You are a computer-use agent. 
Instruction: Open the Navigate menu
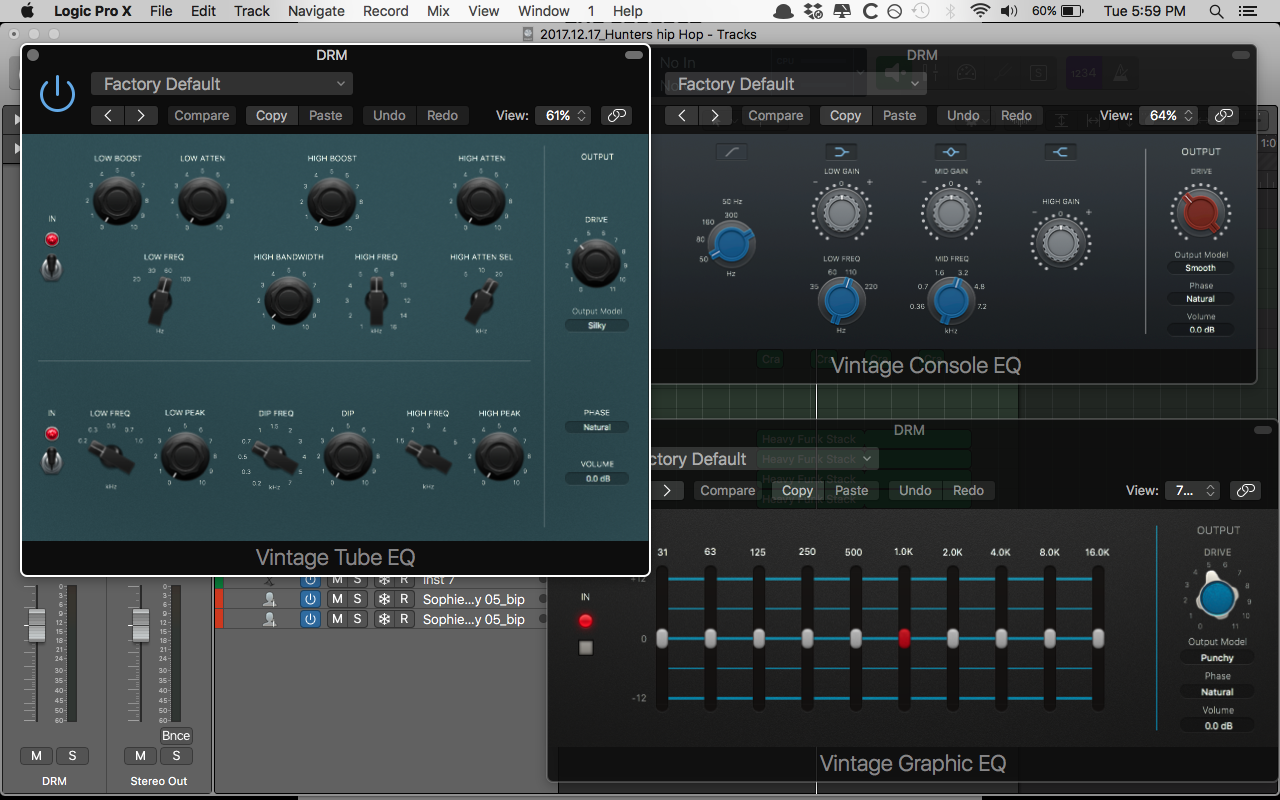[x=316, y=11]
